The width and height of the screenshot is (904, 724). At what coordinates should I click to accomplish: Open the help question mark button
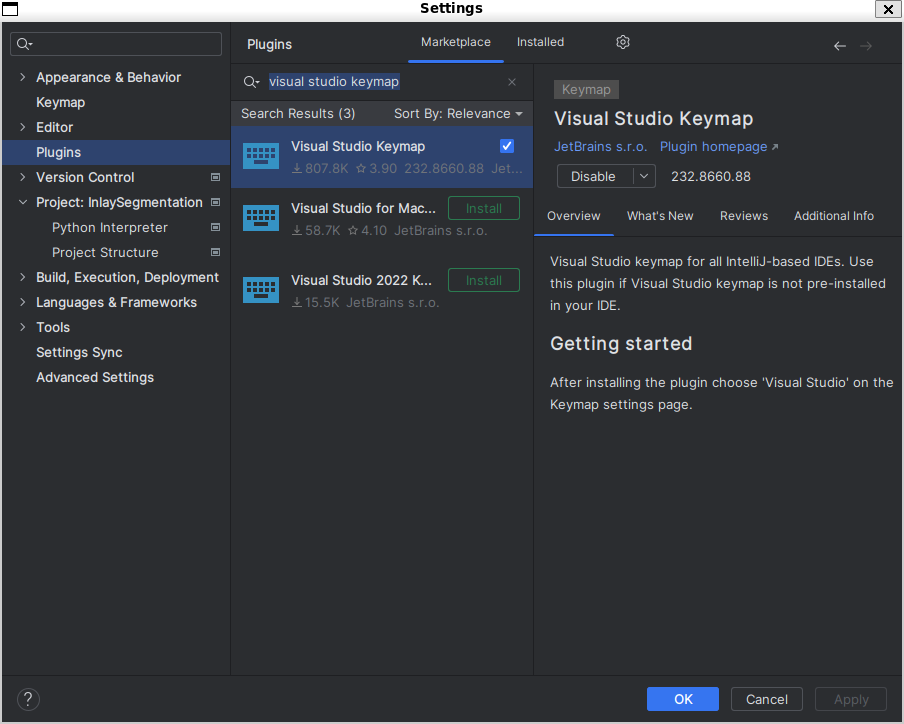click(x=28, y=699)
